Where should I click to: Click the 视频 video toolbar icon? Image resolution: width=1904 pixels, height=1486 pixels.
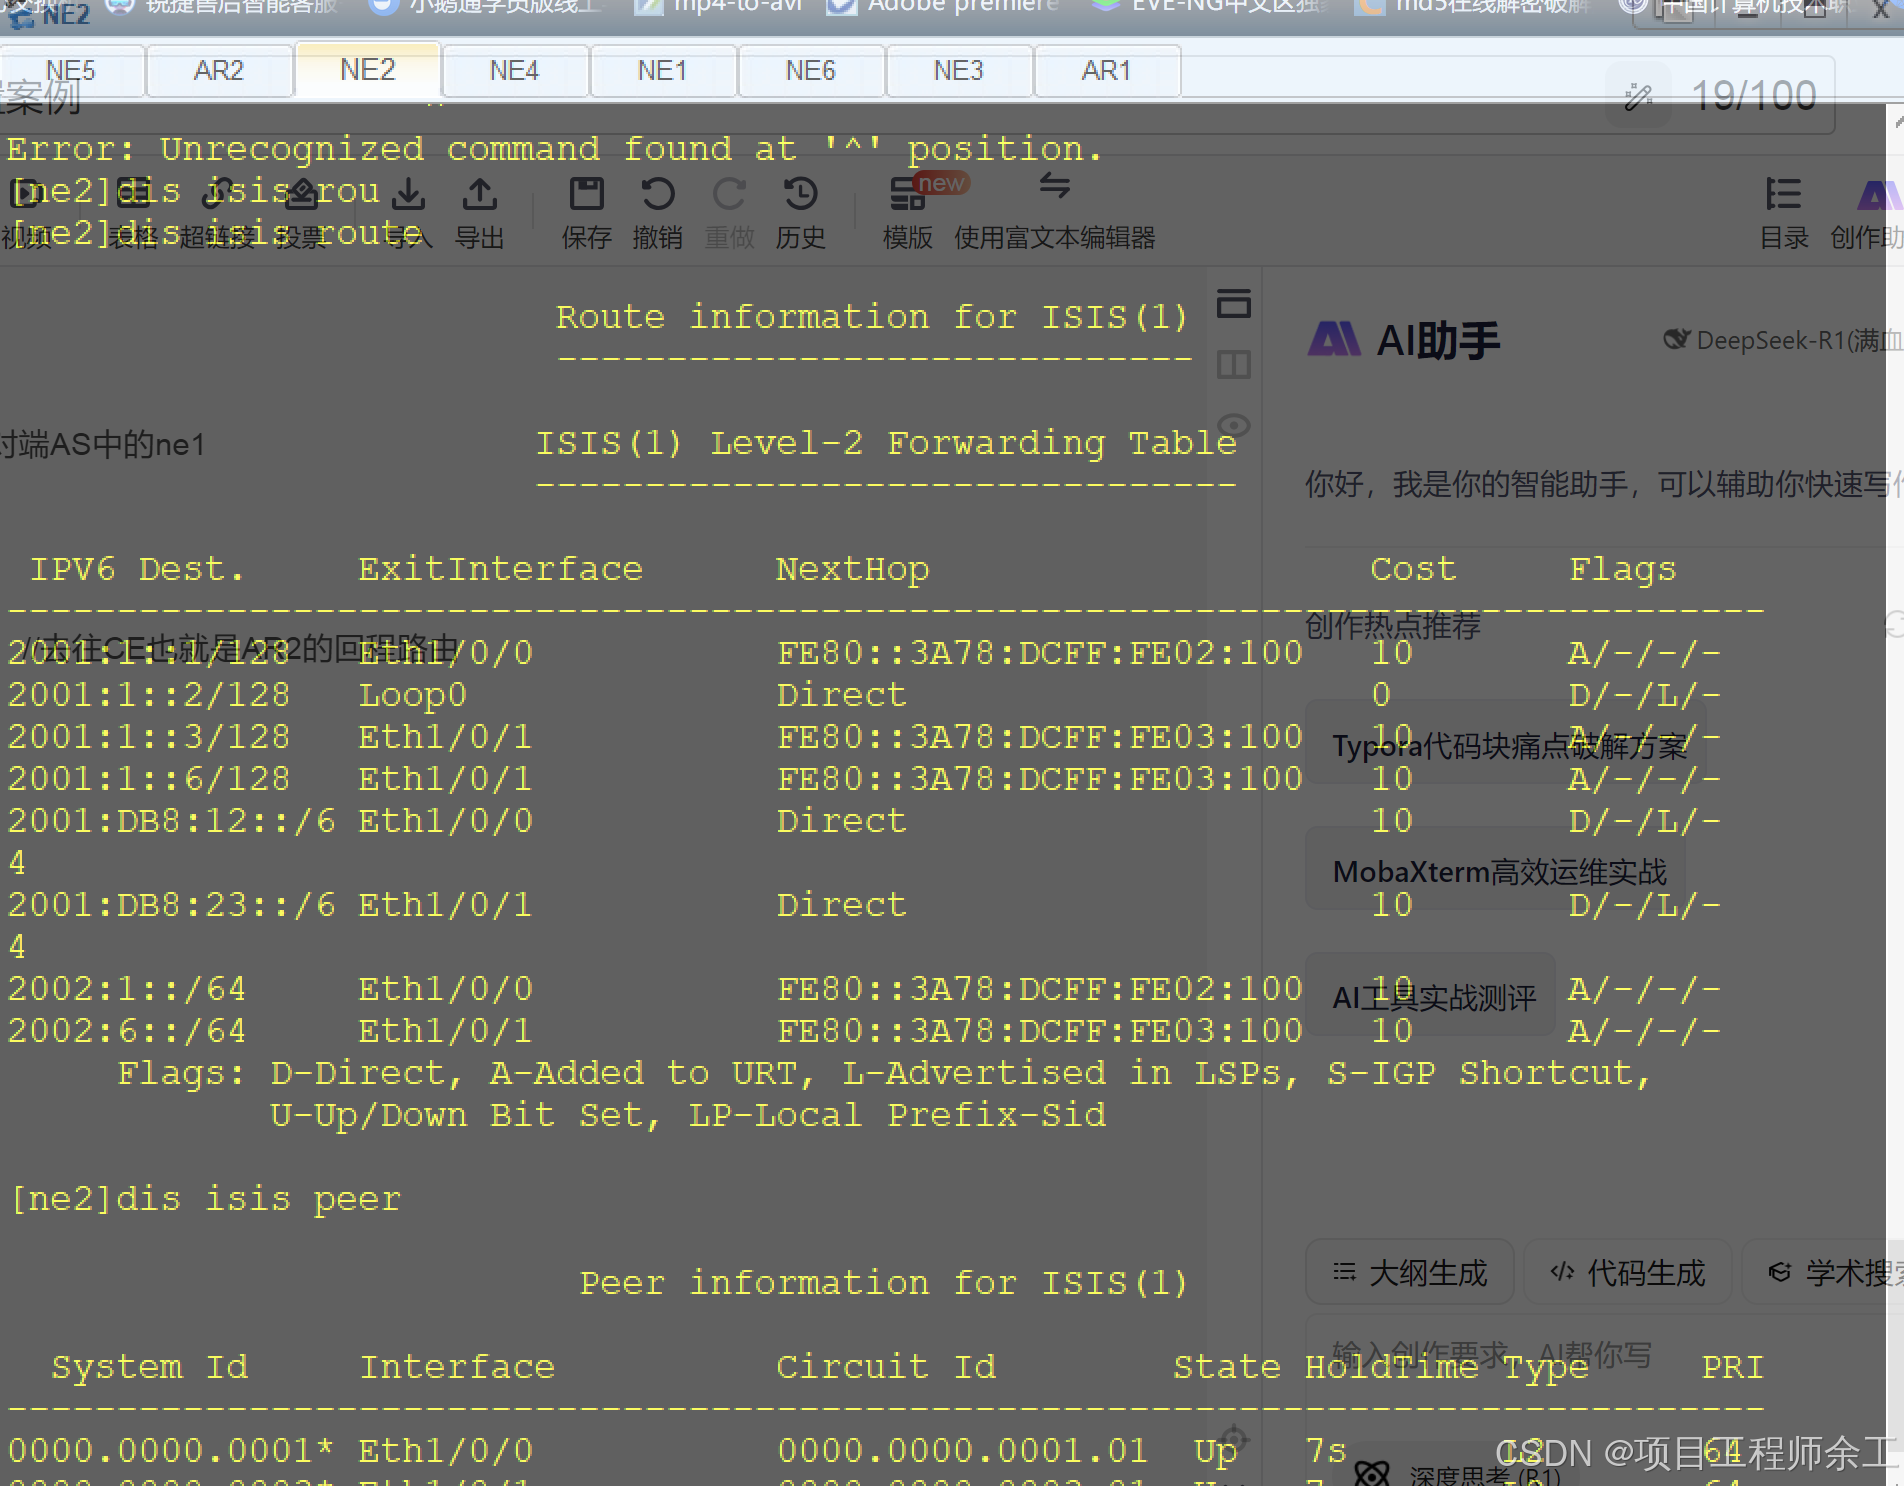click(x=24, y=213)
